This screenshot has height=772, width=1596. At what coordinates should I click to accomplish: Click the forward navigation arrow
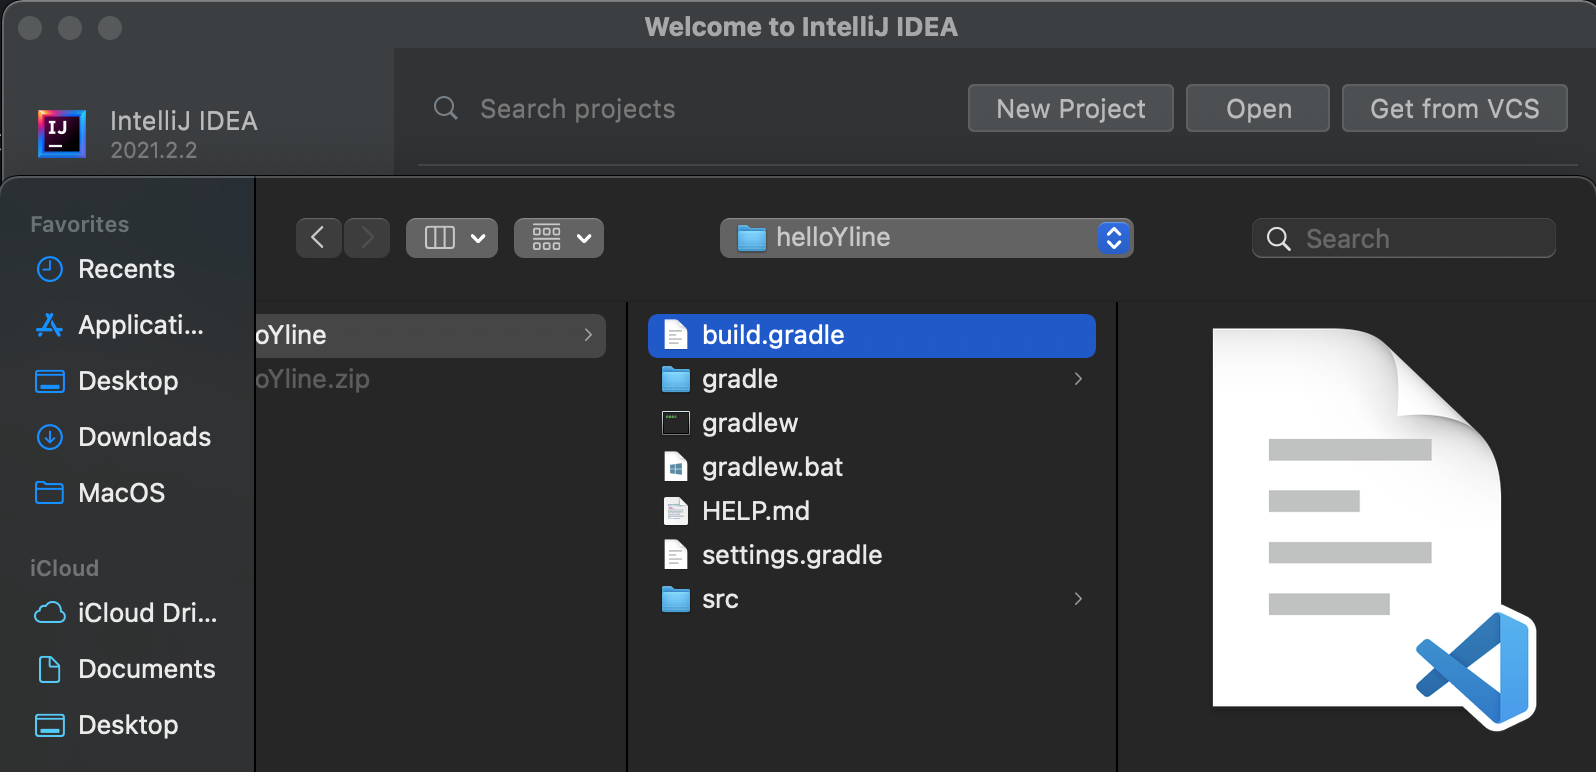tap(367, 238)
